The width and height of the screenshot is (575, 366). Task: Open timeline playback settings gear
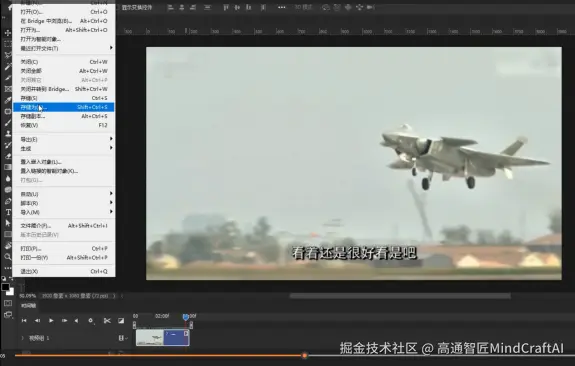pyautogui.click(x=91, y=321)
